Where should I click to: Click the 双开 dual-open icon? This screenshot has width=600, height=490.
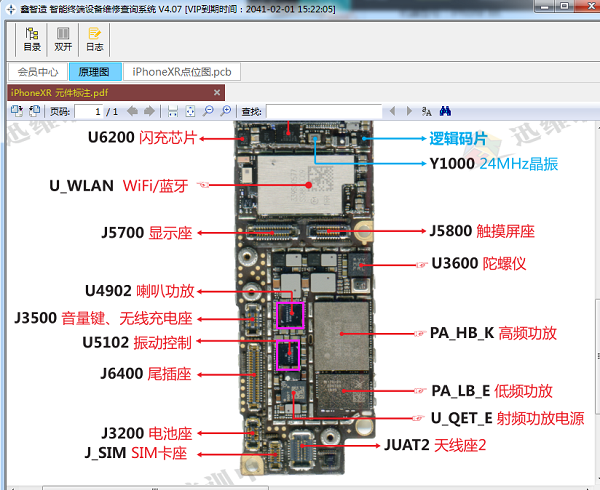pyautogui.click(x=63, y=39)
